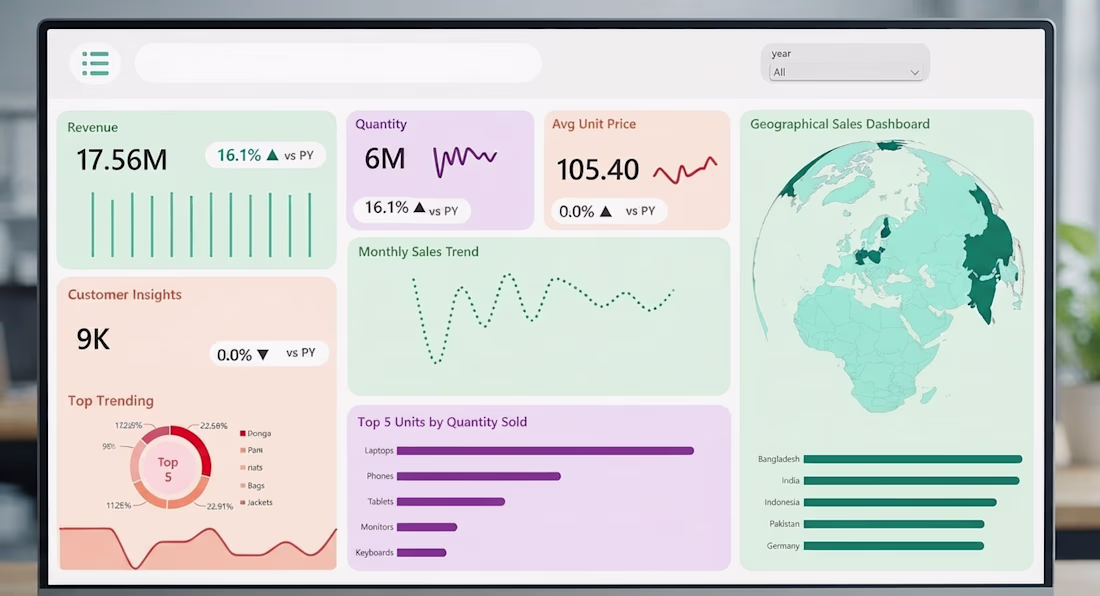Click the empty search field at top
Viewport: 1100px width, 596px height.
pos(338,63)
